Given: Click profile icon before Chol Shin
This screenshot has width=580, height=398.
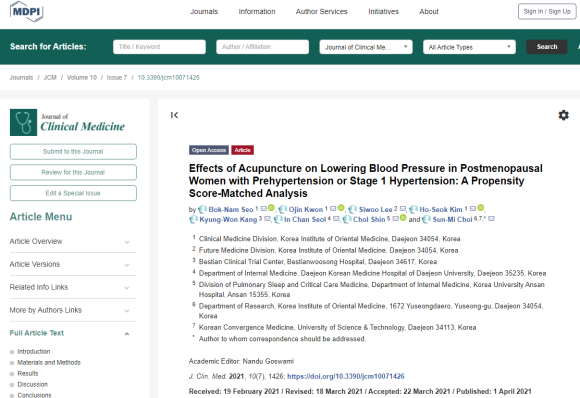Looking at the screenshot, I should click(x=347, y=220).
